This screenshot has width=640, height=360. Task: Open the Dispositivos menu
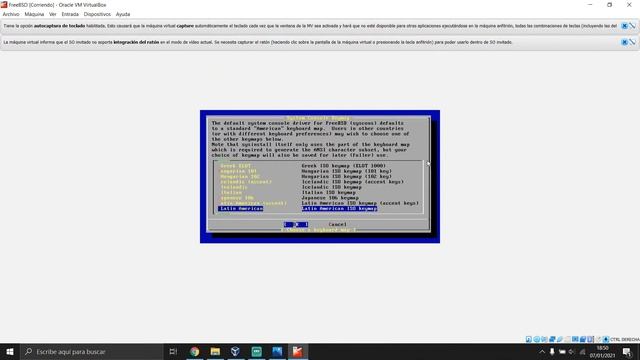point(97,14)
